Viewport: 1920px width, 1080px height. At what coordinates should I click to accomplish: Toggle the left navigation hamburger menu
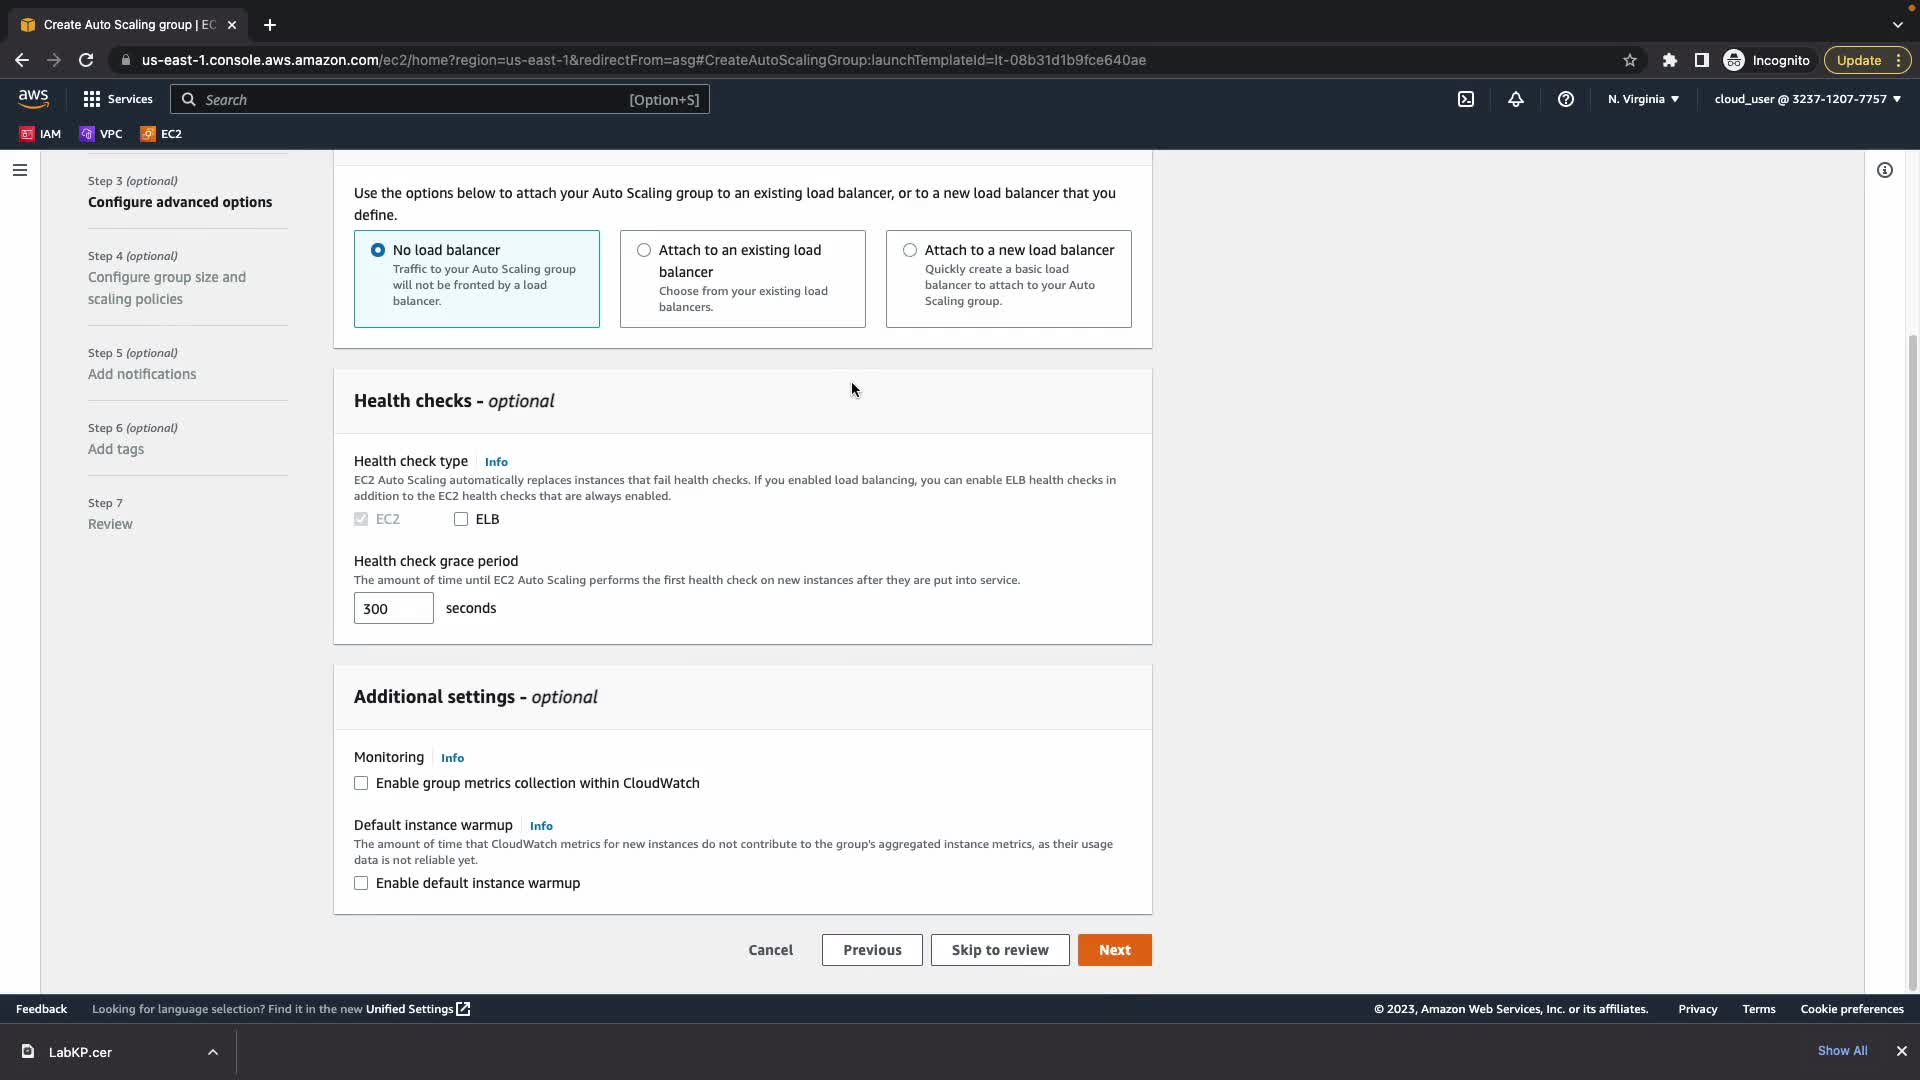click(x=19, y=170)
